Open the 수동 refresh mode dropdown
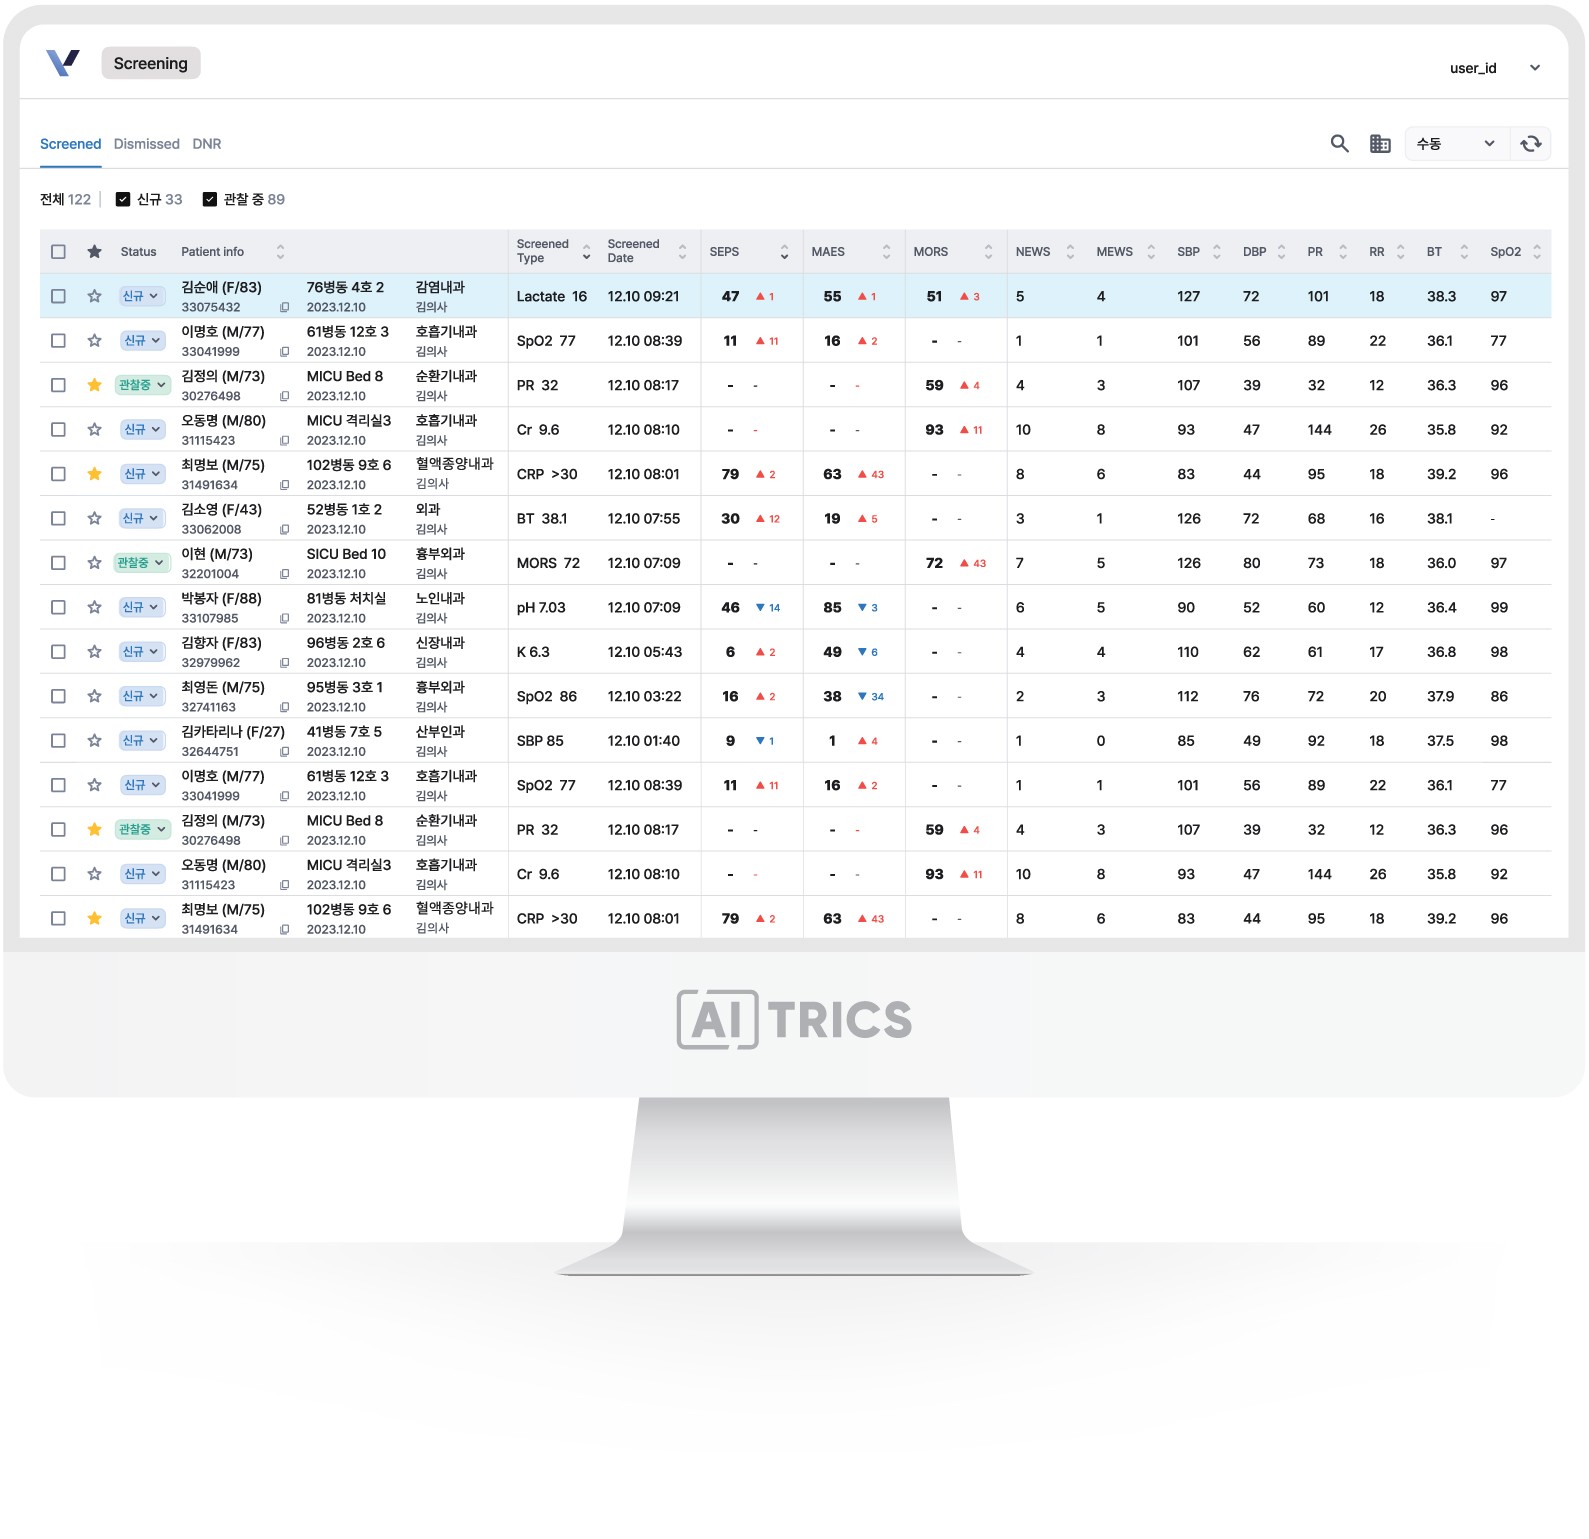This screenshot has width=1589, height=1539. (1454, 144)
